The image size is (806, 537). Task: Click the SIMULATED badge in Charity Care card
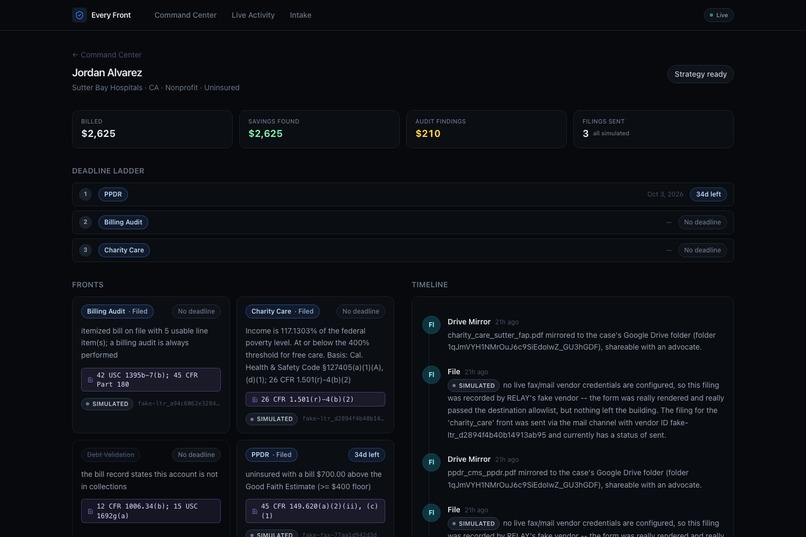(x=271, y=419)
